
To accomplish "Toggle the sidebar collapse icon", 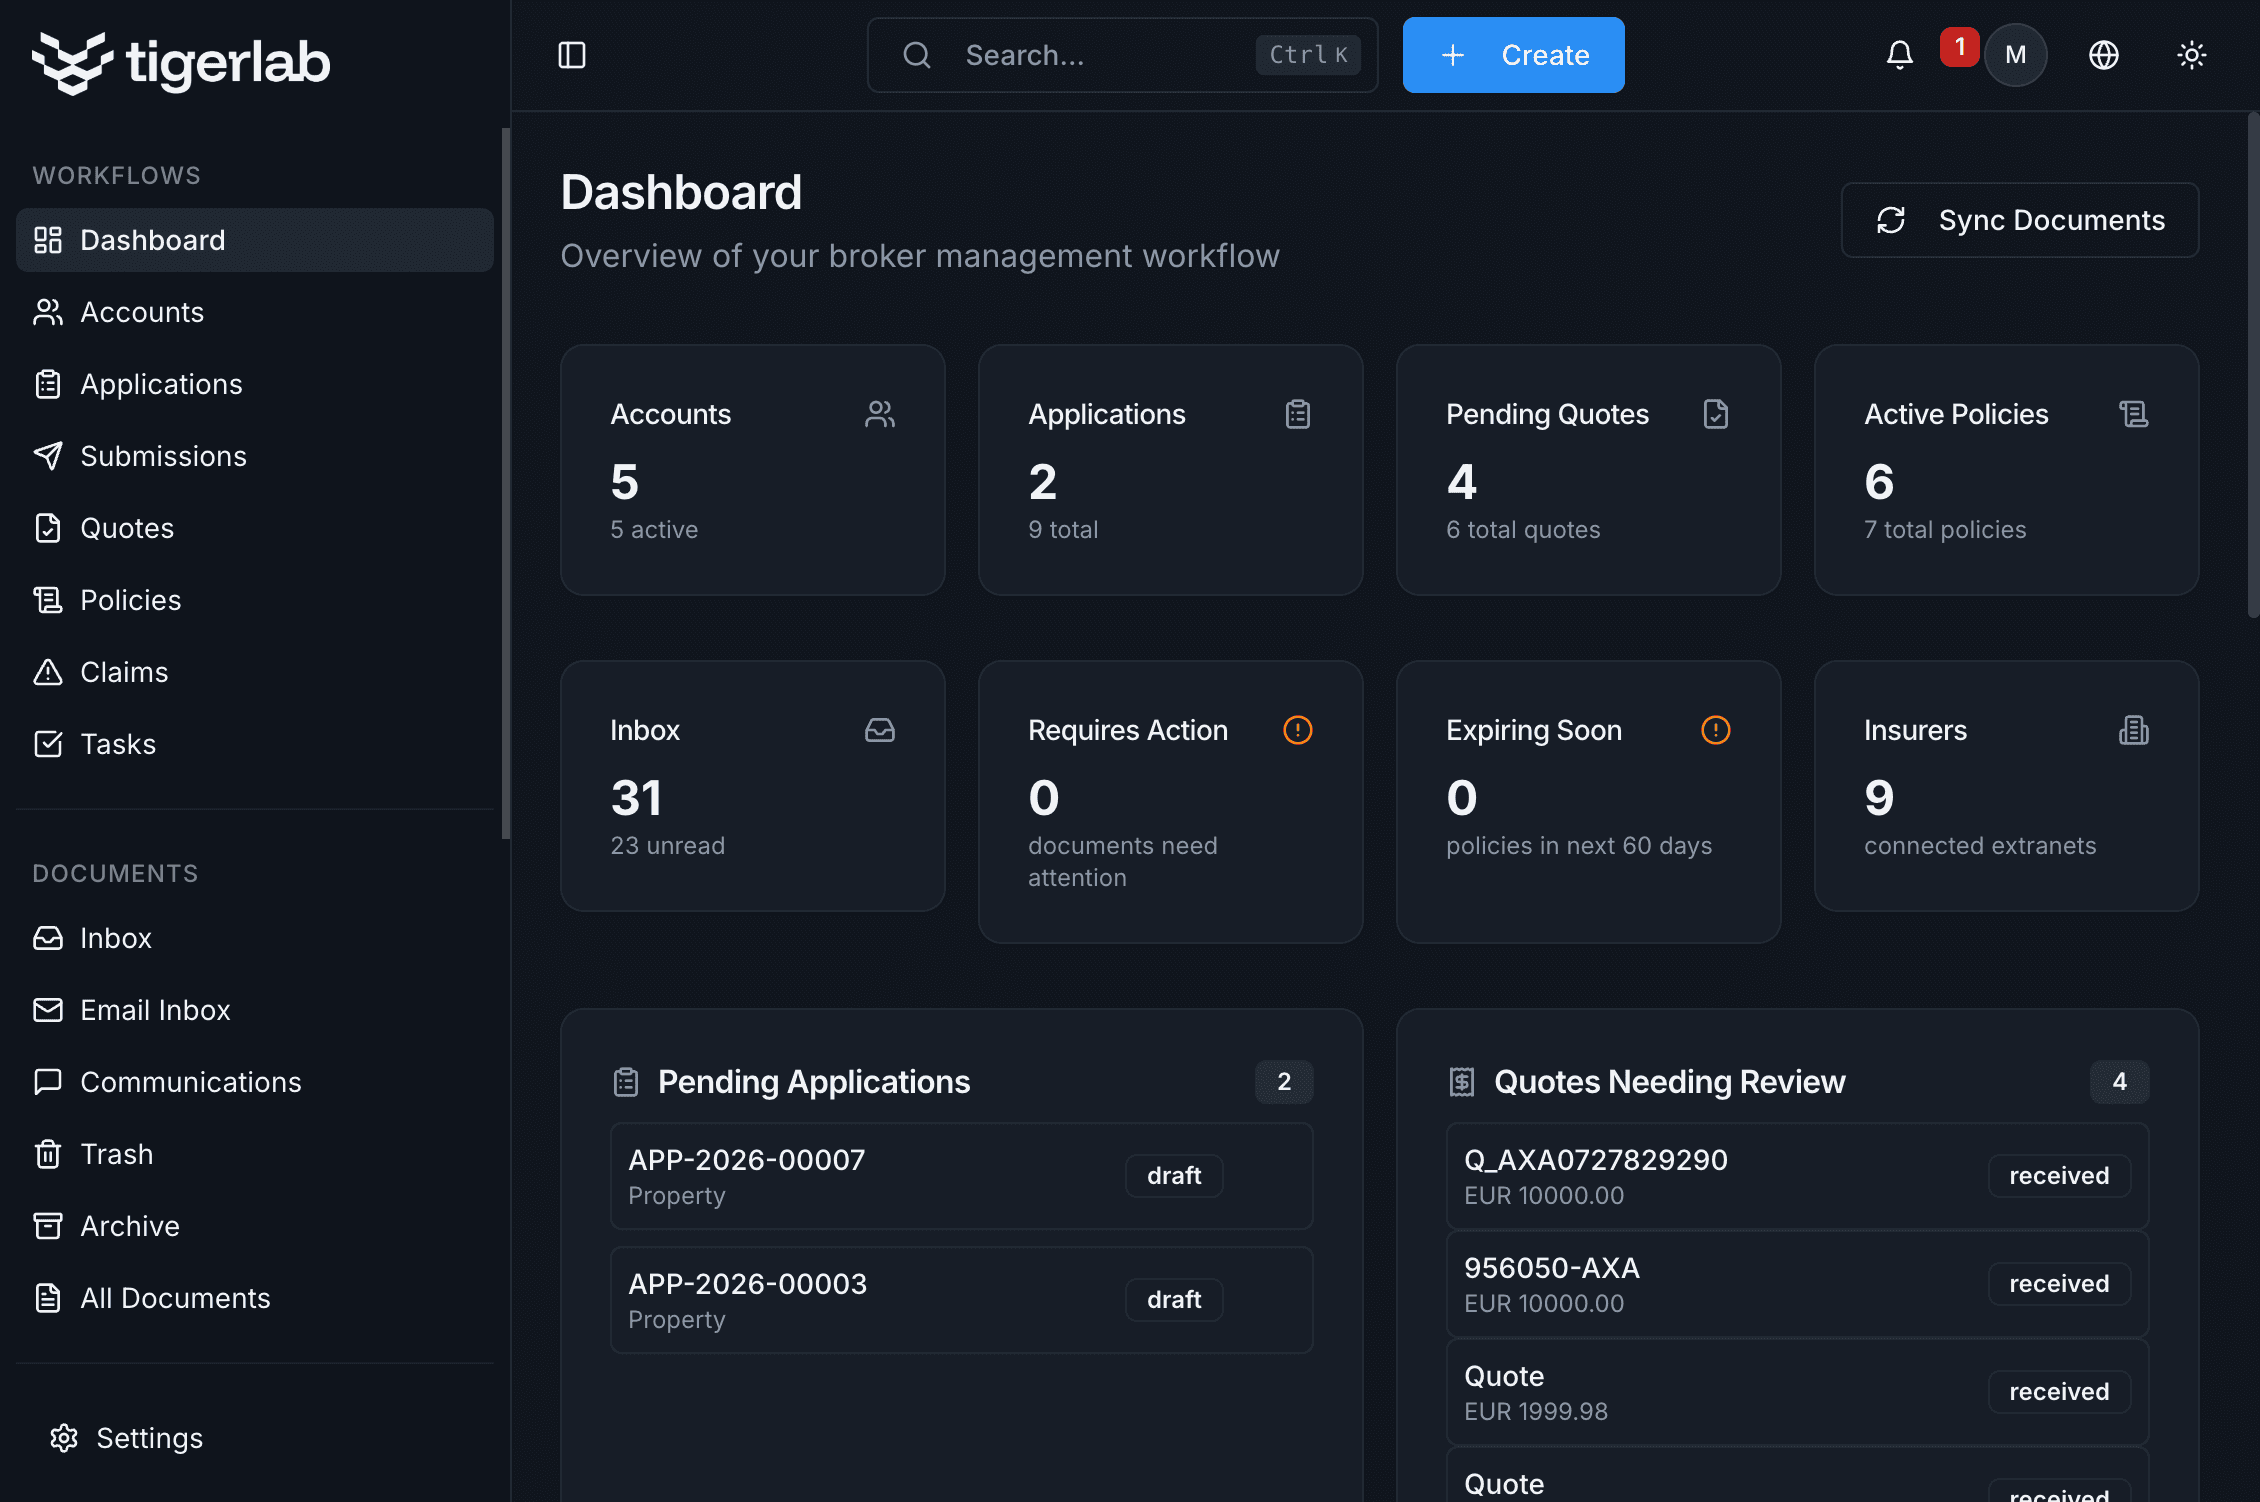I will [x=572, y=55].
